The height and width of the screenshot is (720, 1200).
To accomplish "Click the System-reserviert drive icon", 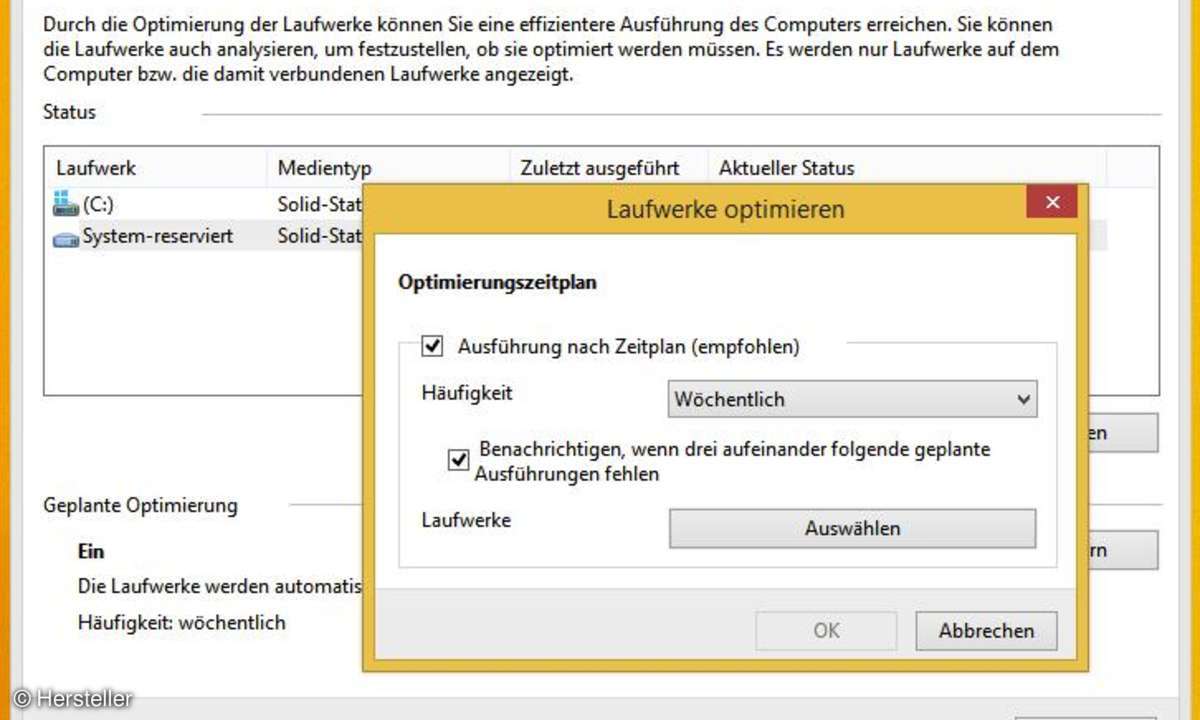I will [x=66, y=237].
